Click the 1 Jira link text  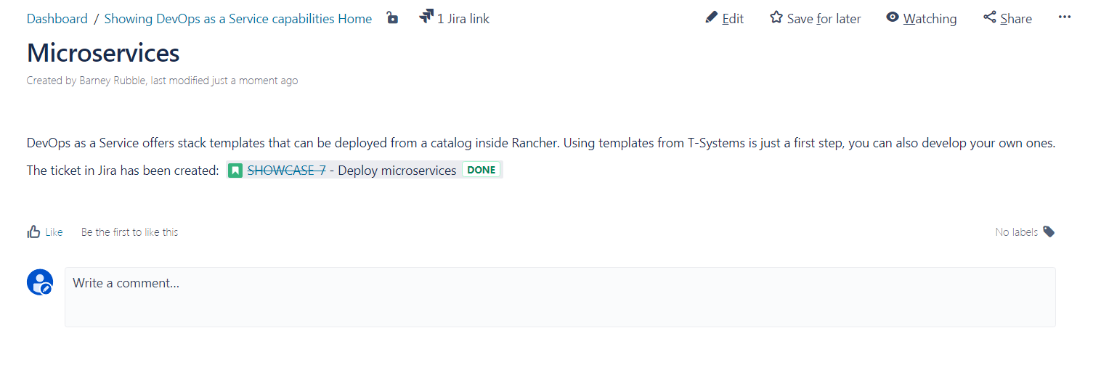tap(463, 18)
